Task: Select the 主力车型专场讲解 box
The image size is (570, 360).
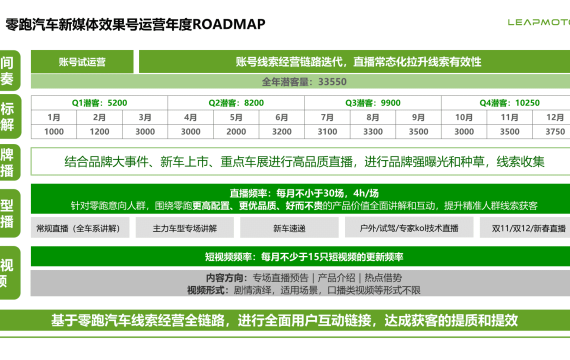Action: coord(185,228)
